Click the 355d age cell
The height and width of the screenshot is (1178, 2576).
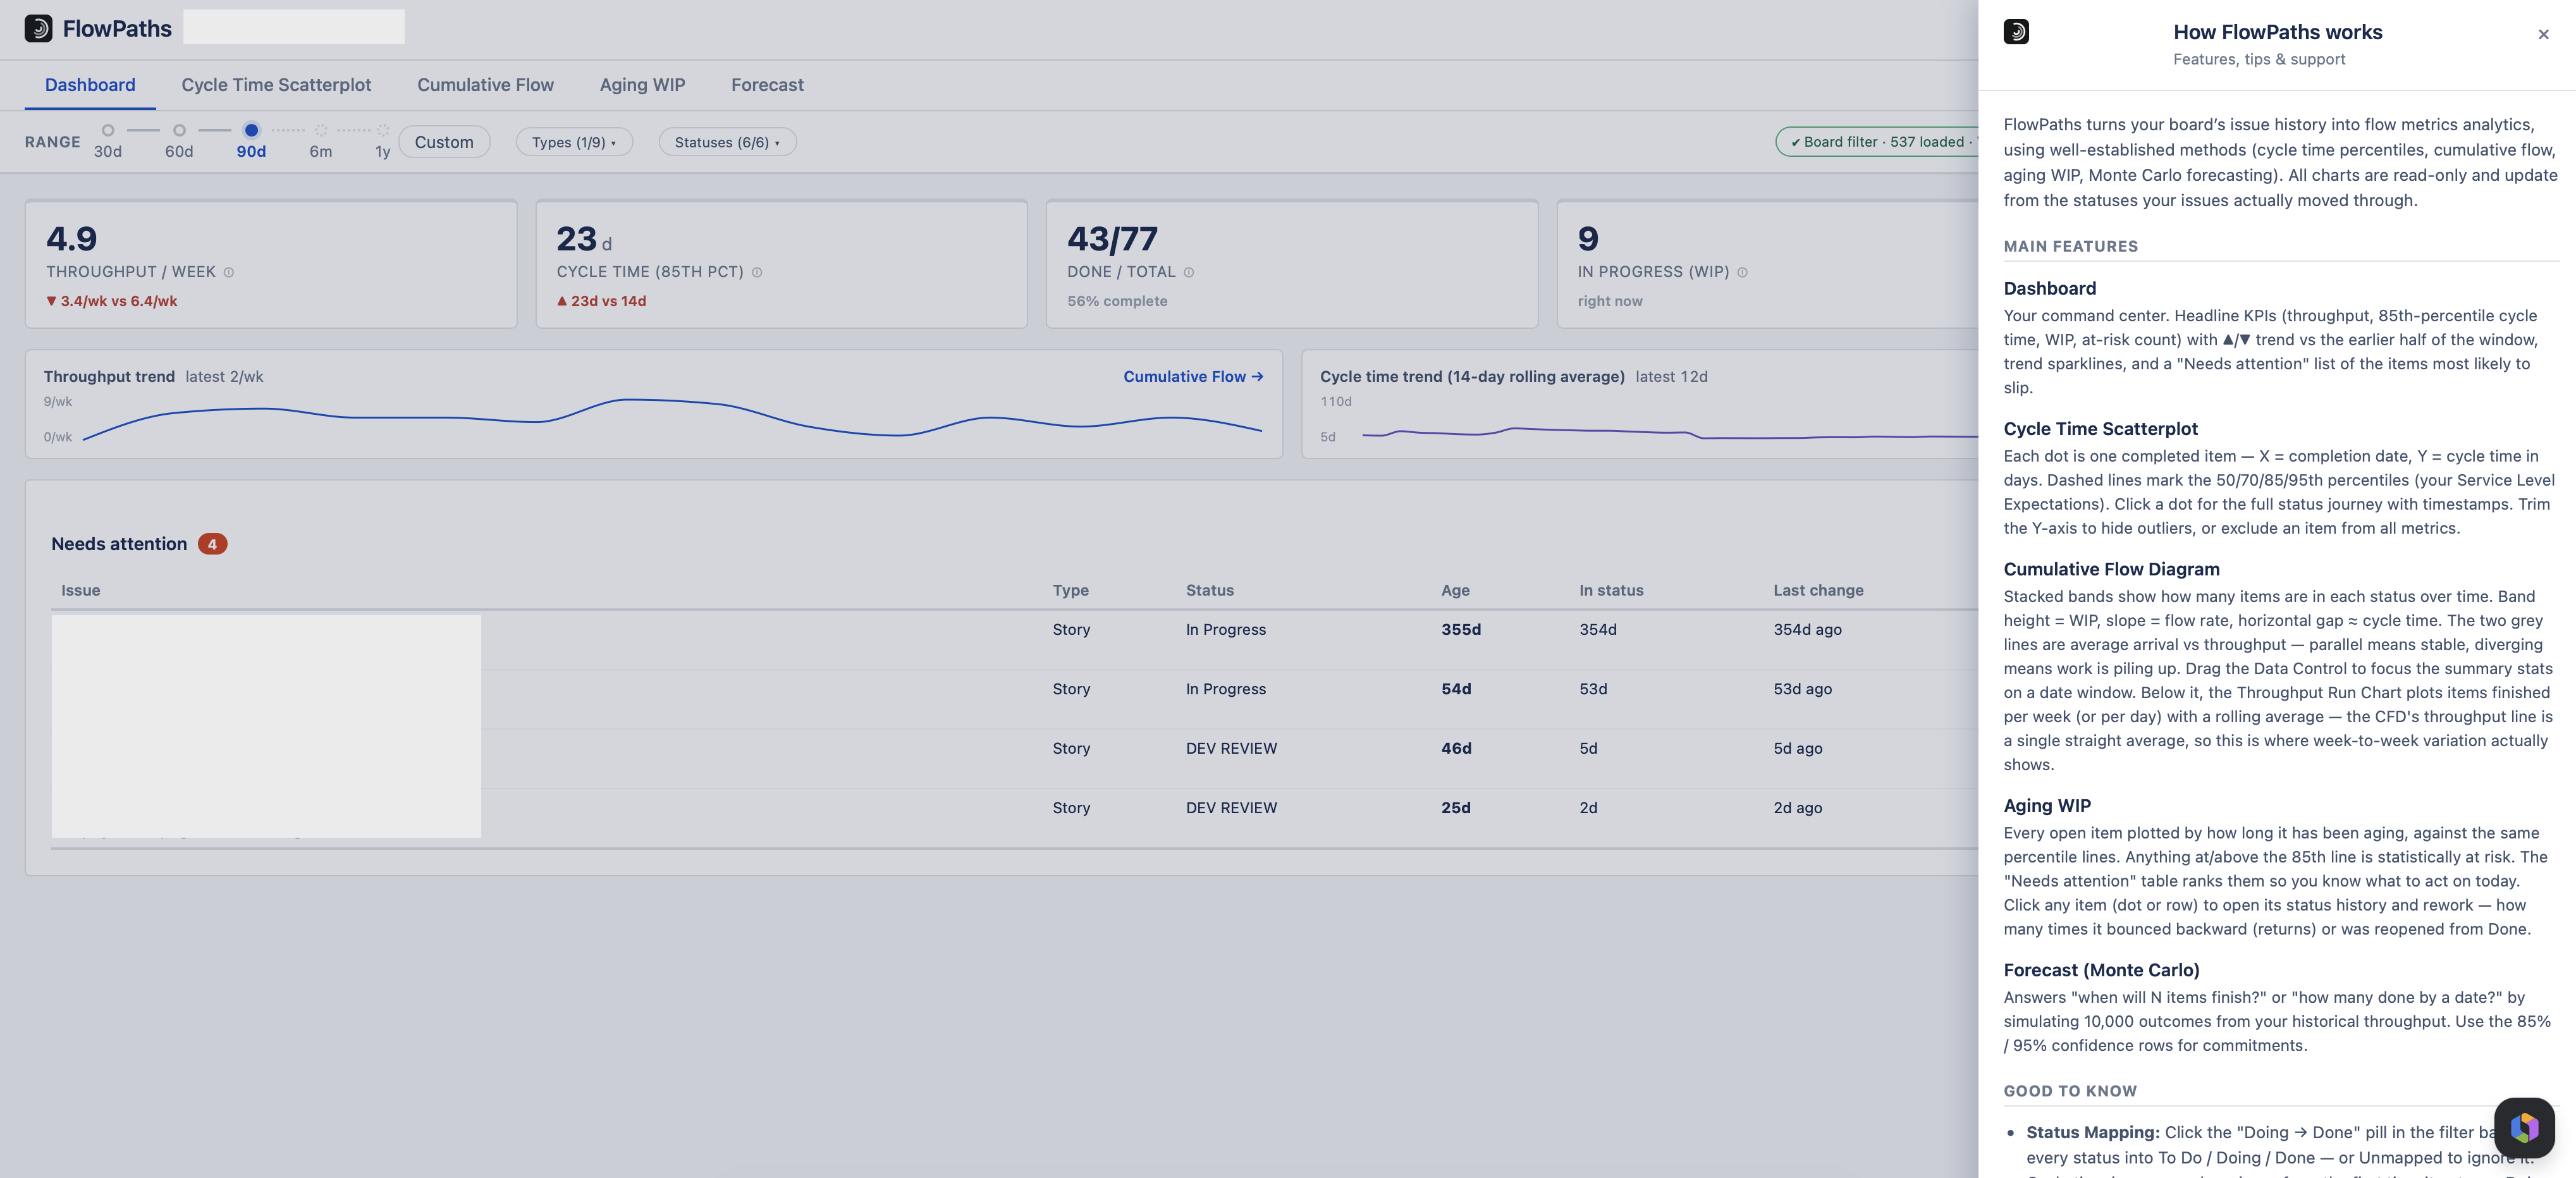(x=1461, y=629)
